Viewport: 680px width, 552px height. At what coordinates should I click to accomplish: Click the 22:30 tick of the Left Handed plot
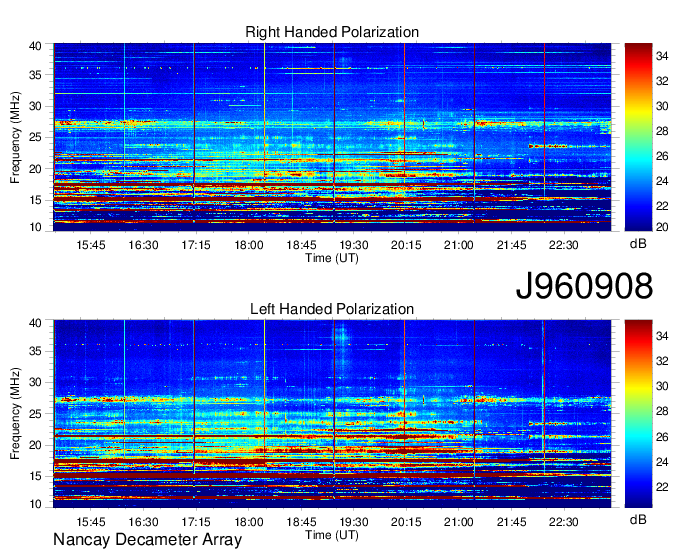pyautogui.click(x=564, y=521)
